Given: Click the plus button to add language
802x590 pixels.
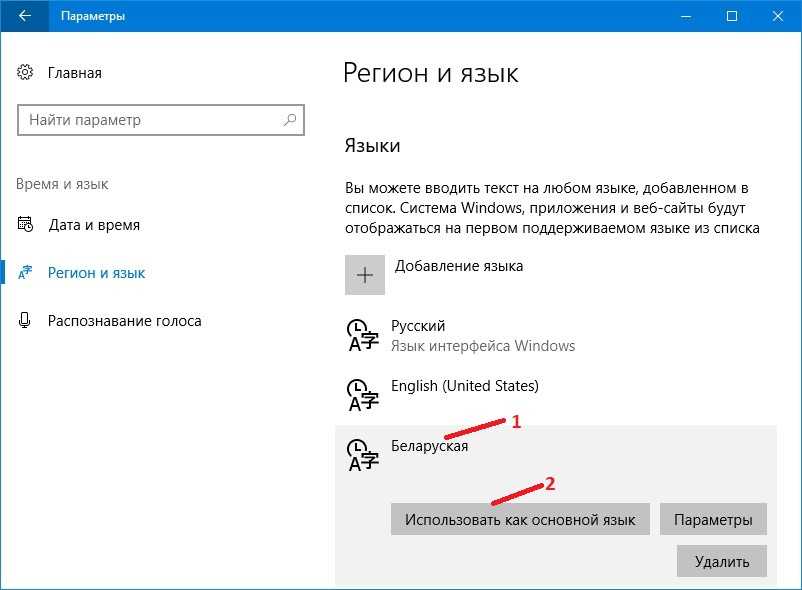Looking at the screenshot, I should [x=365, y=275].
